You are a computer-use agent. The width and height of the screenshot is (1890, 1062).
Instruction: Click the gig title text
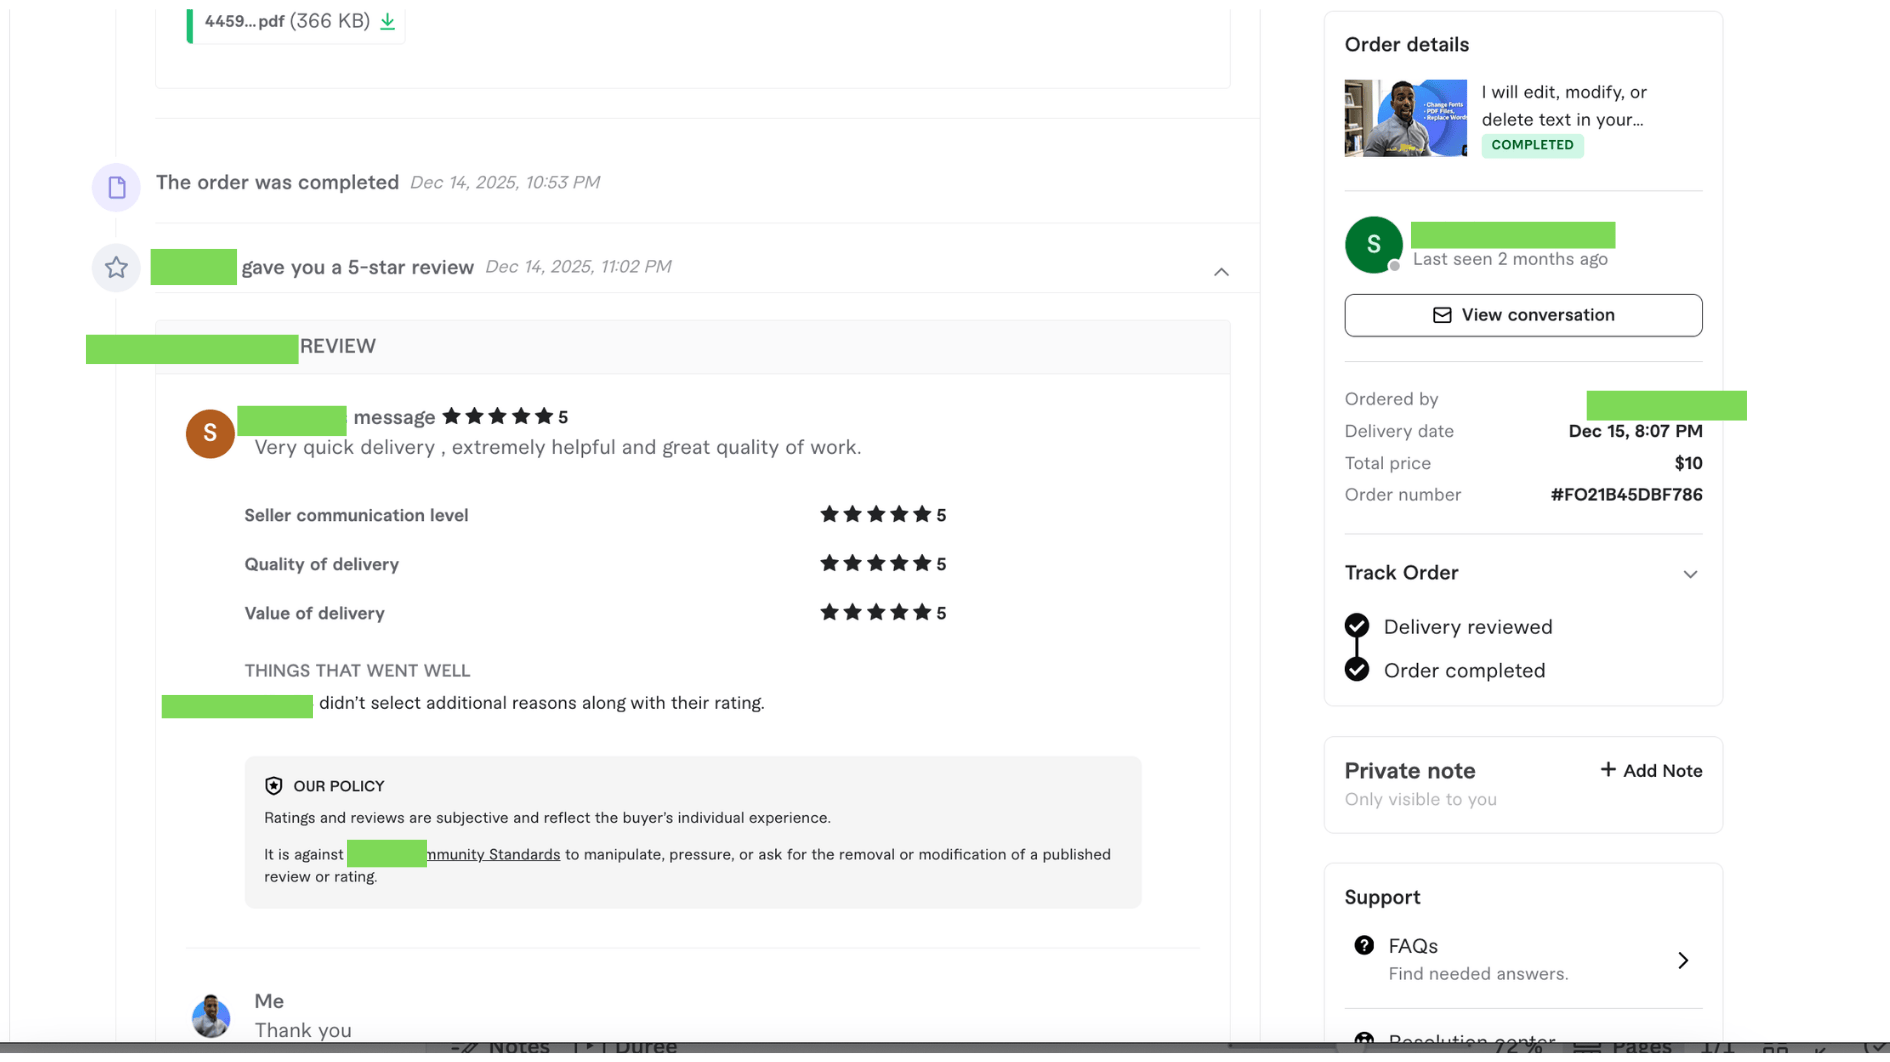[1563, 106]
